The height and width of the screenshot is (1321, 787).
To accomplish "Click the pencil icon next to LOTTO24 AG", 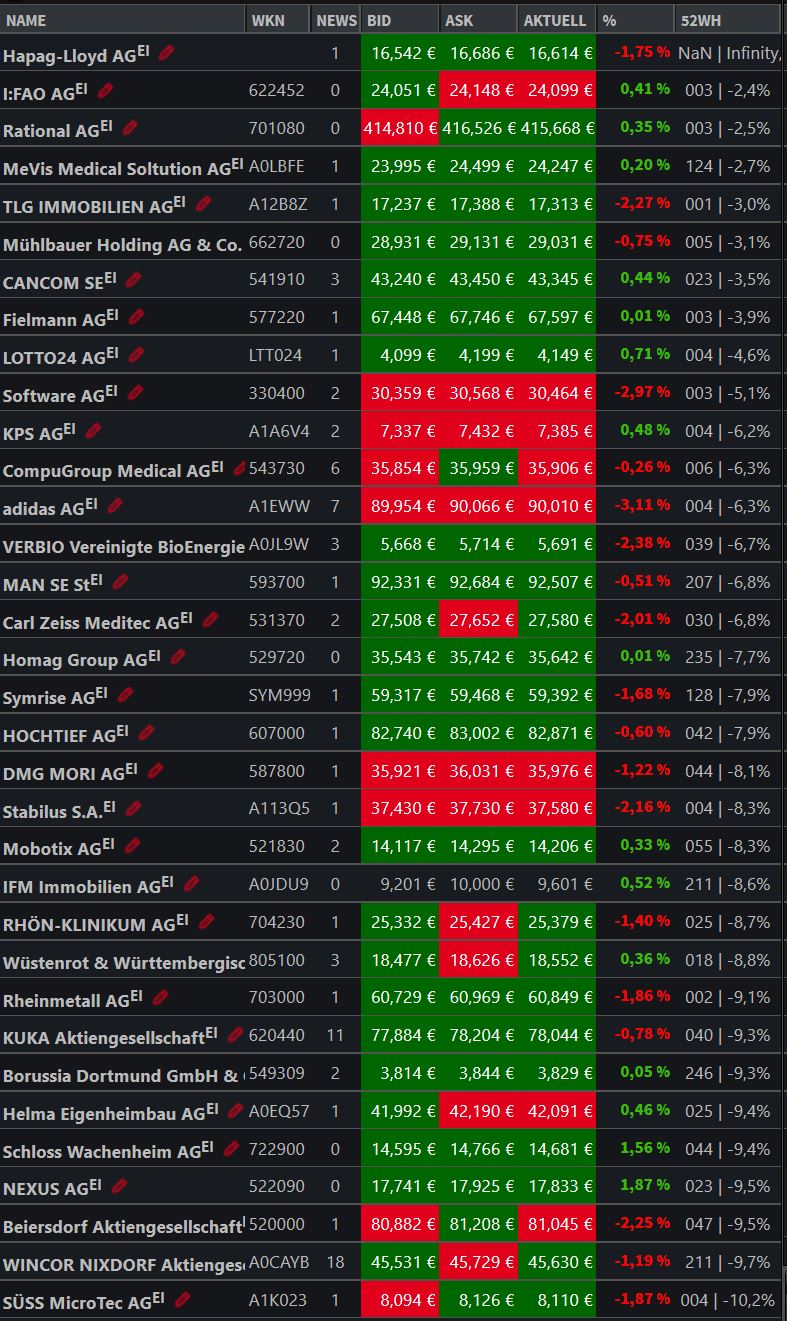I will tap(137, 354).
